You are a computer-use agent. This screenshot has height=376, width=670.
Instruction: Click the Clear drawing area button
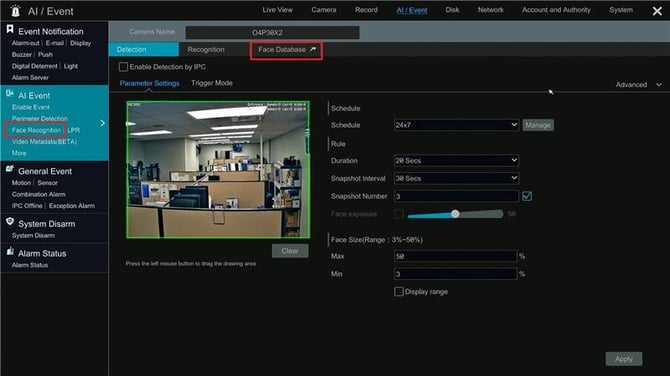290,251
